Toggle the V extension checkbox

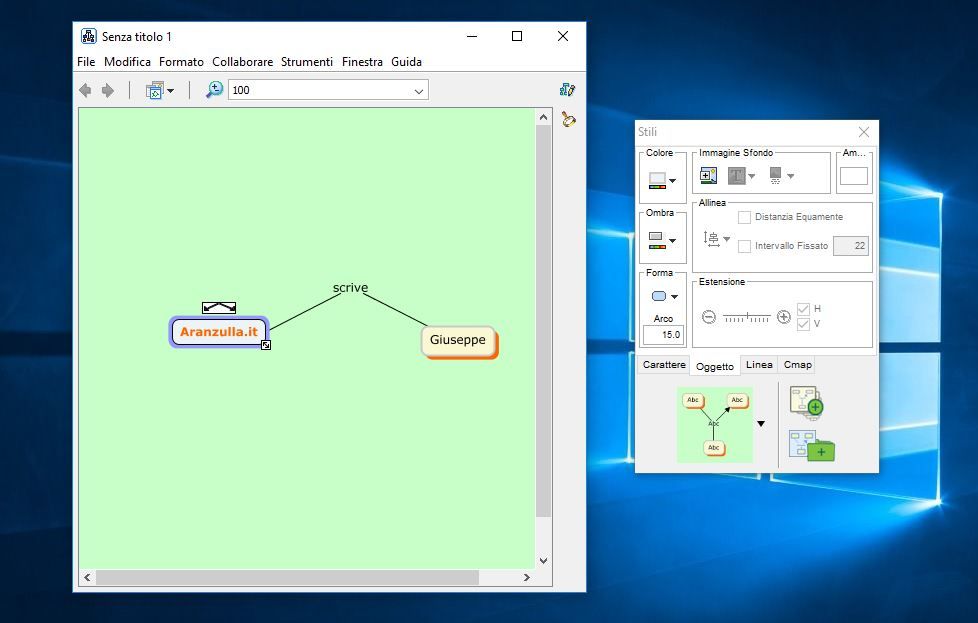coord(803,324)
